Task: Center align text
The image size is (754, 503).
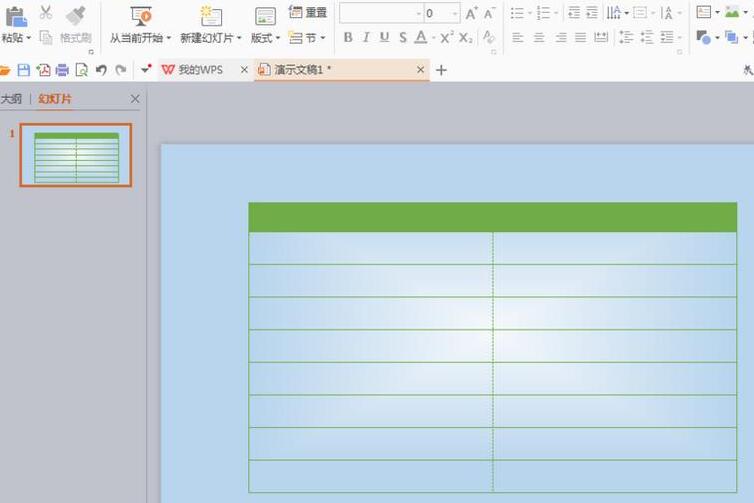Action: pyautogui.click(x=539, y=37)
